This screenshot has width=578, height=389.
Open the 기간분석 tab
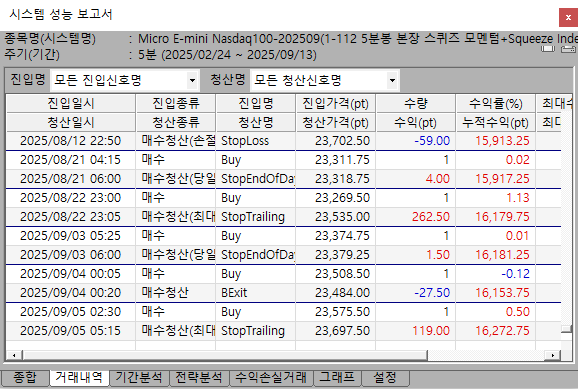pyautogui.click(x=139, y=378)
